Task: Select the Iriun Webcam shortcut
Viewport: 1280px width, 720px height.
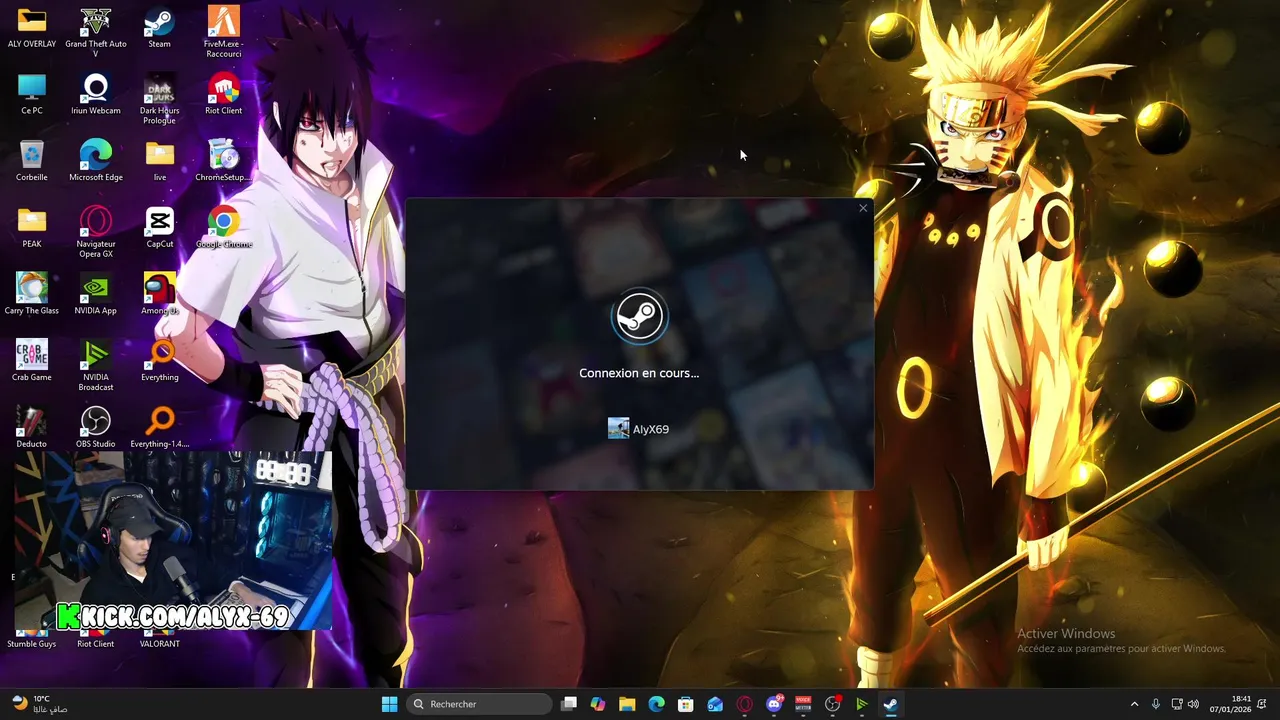Action: coord(96,95)
